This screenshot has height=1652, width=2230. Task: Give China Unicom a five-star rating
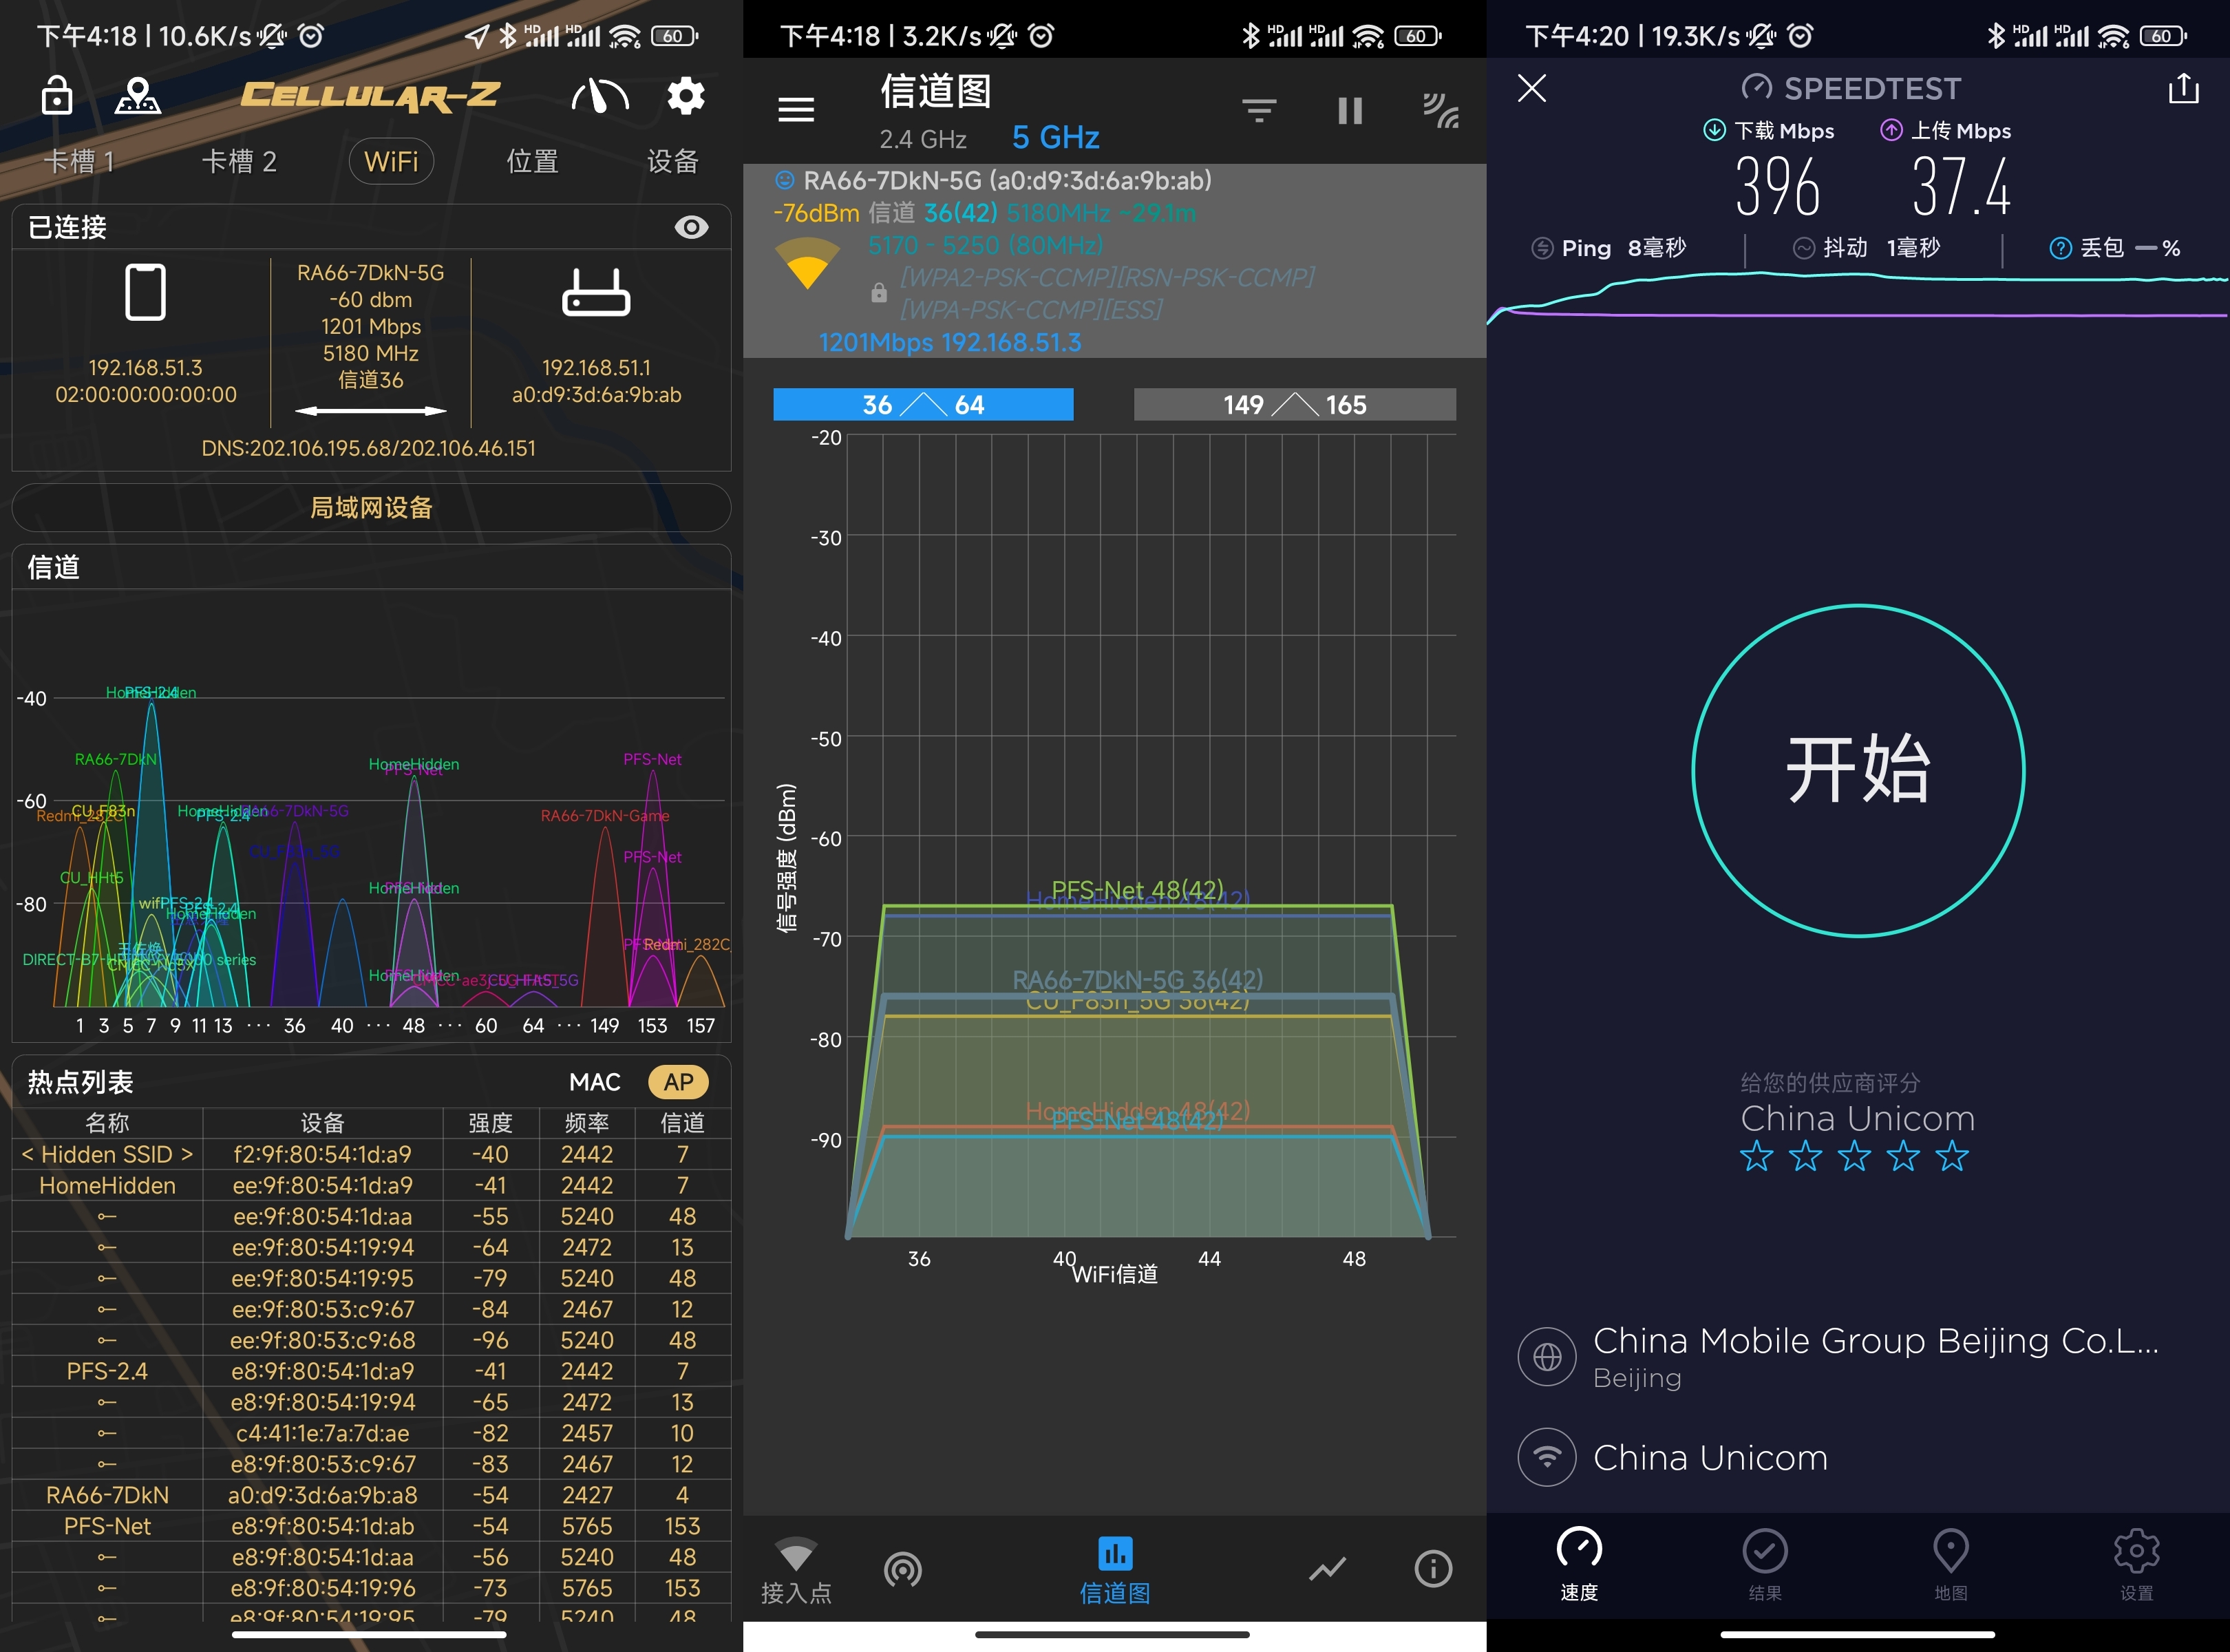pos(1951,1156)
